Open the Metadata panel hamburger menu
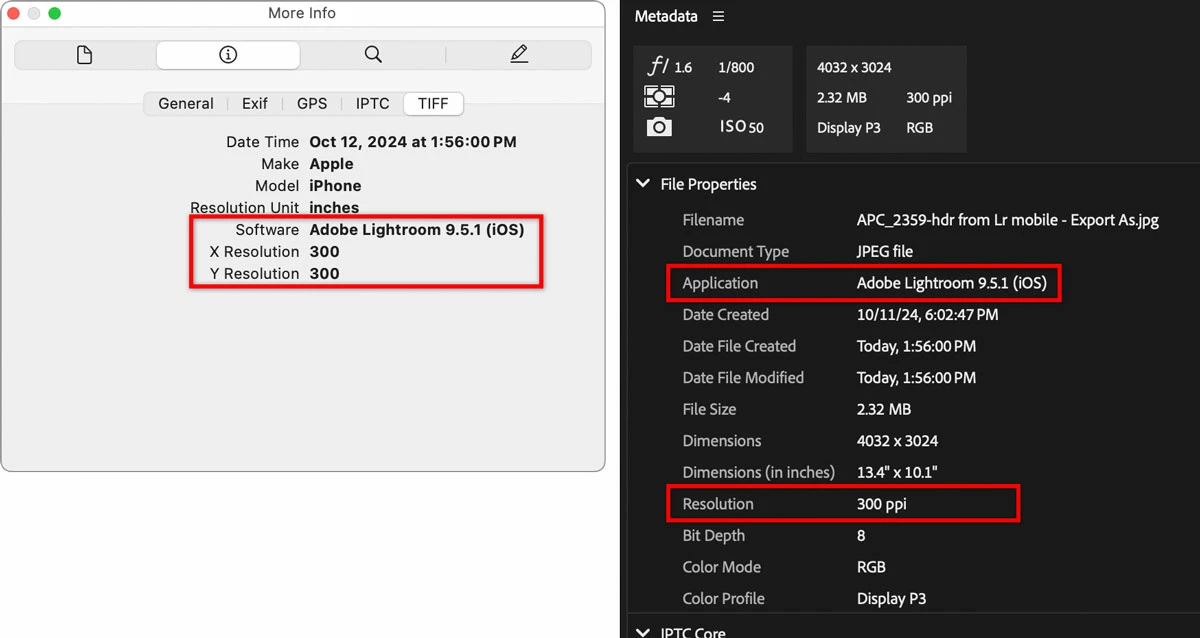This screenshot has width=1200, height=638. click(x=719, y=16)
